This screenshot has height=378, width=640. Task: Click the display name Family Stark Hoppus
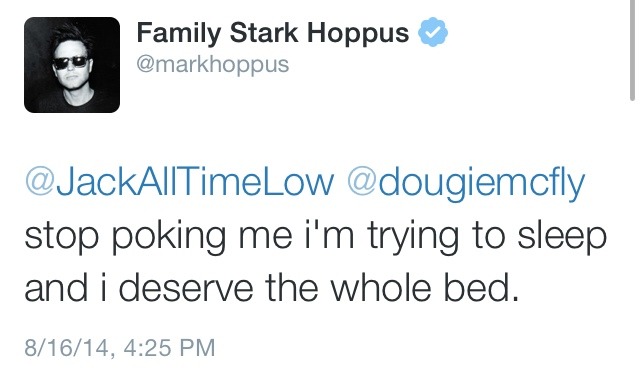tap(273, 33)
